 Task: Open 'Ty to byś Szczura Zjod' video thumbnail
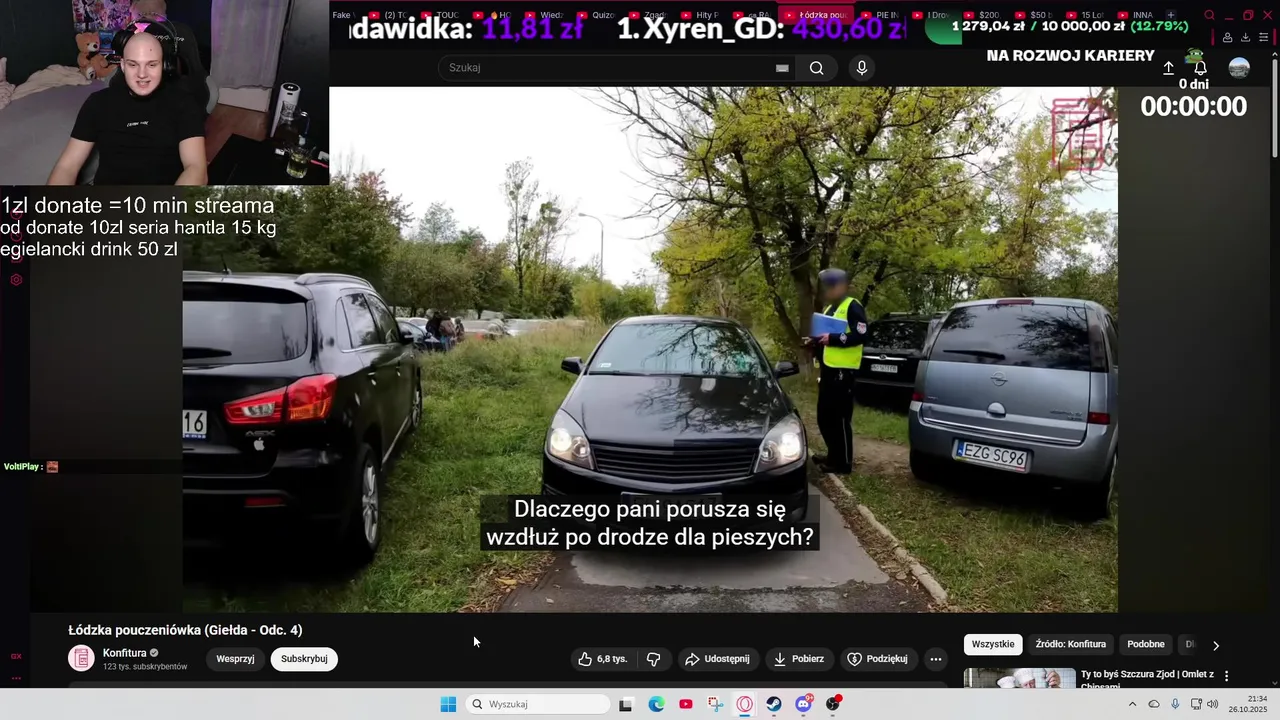pyautogui.click(x=1019, y=679)
